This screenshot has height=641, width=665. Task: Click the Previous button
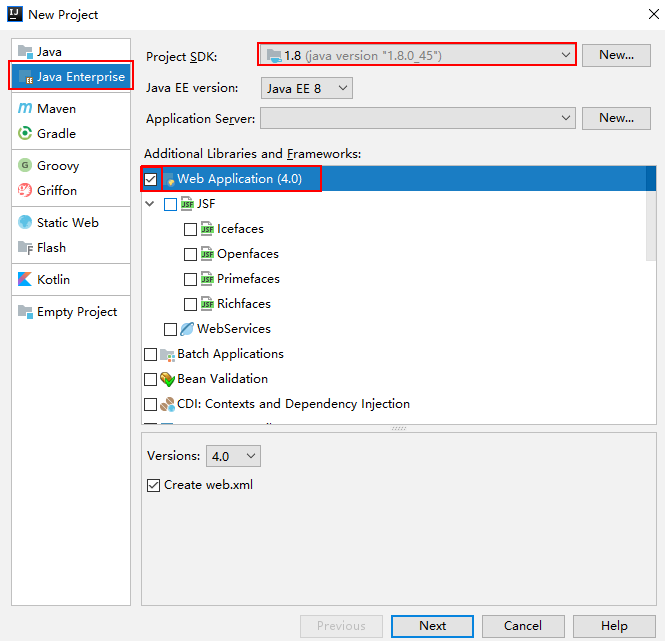click(341, 626)
